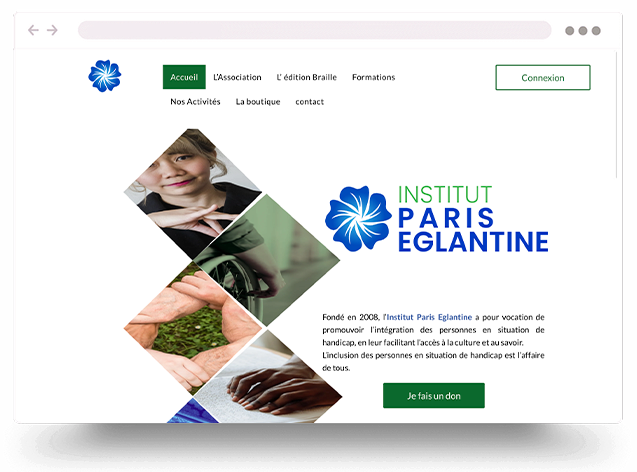Open the Formations menu item
Viewport: 637px width, 472px height.
(373, 77)
